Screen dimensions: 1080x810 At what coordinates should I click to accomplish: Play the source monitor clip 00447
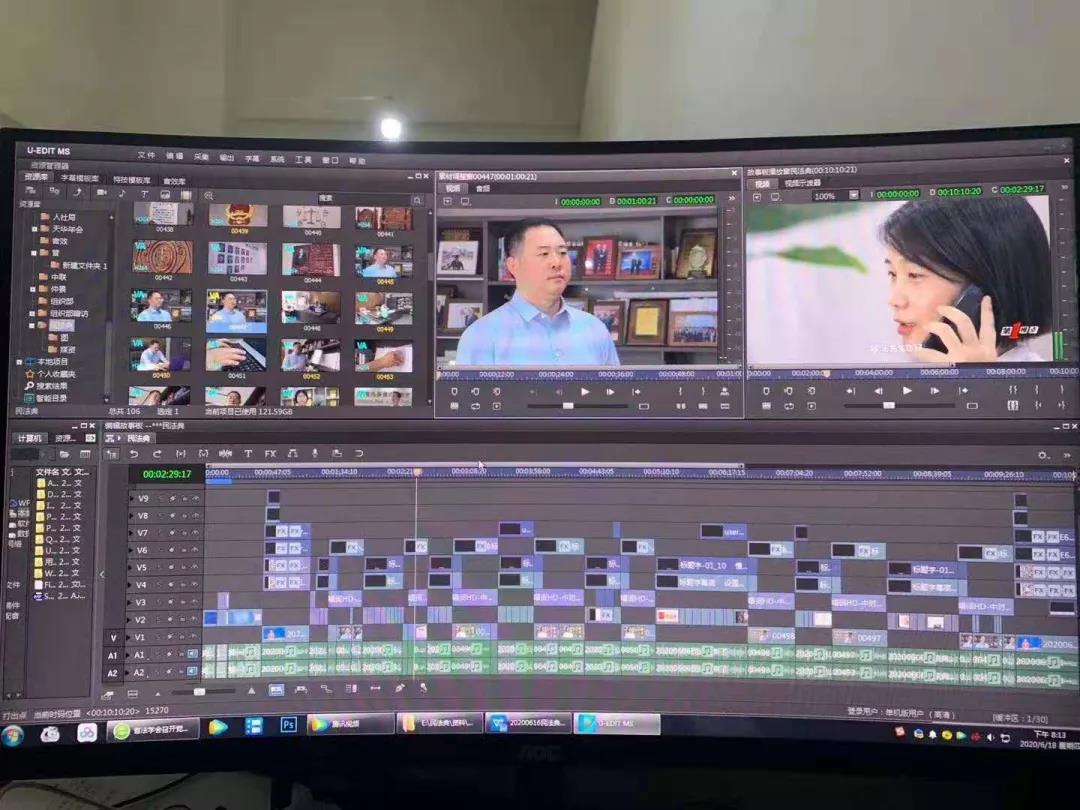[585, 392]
